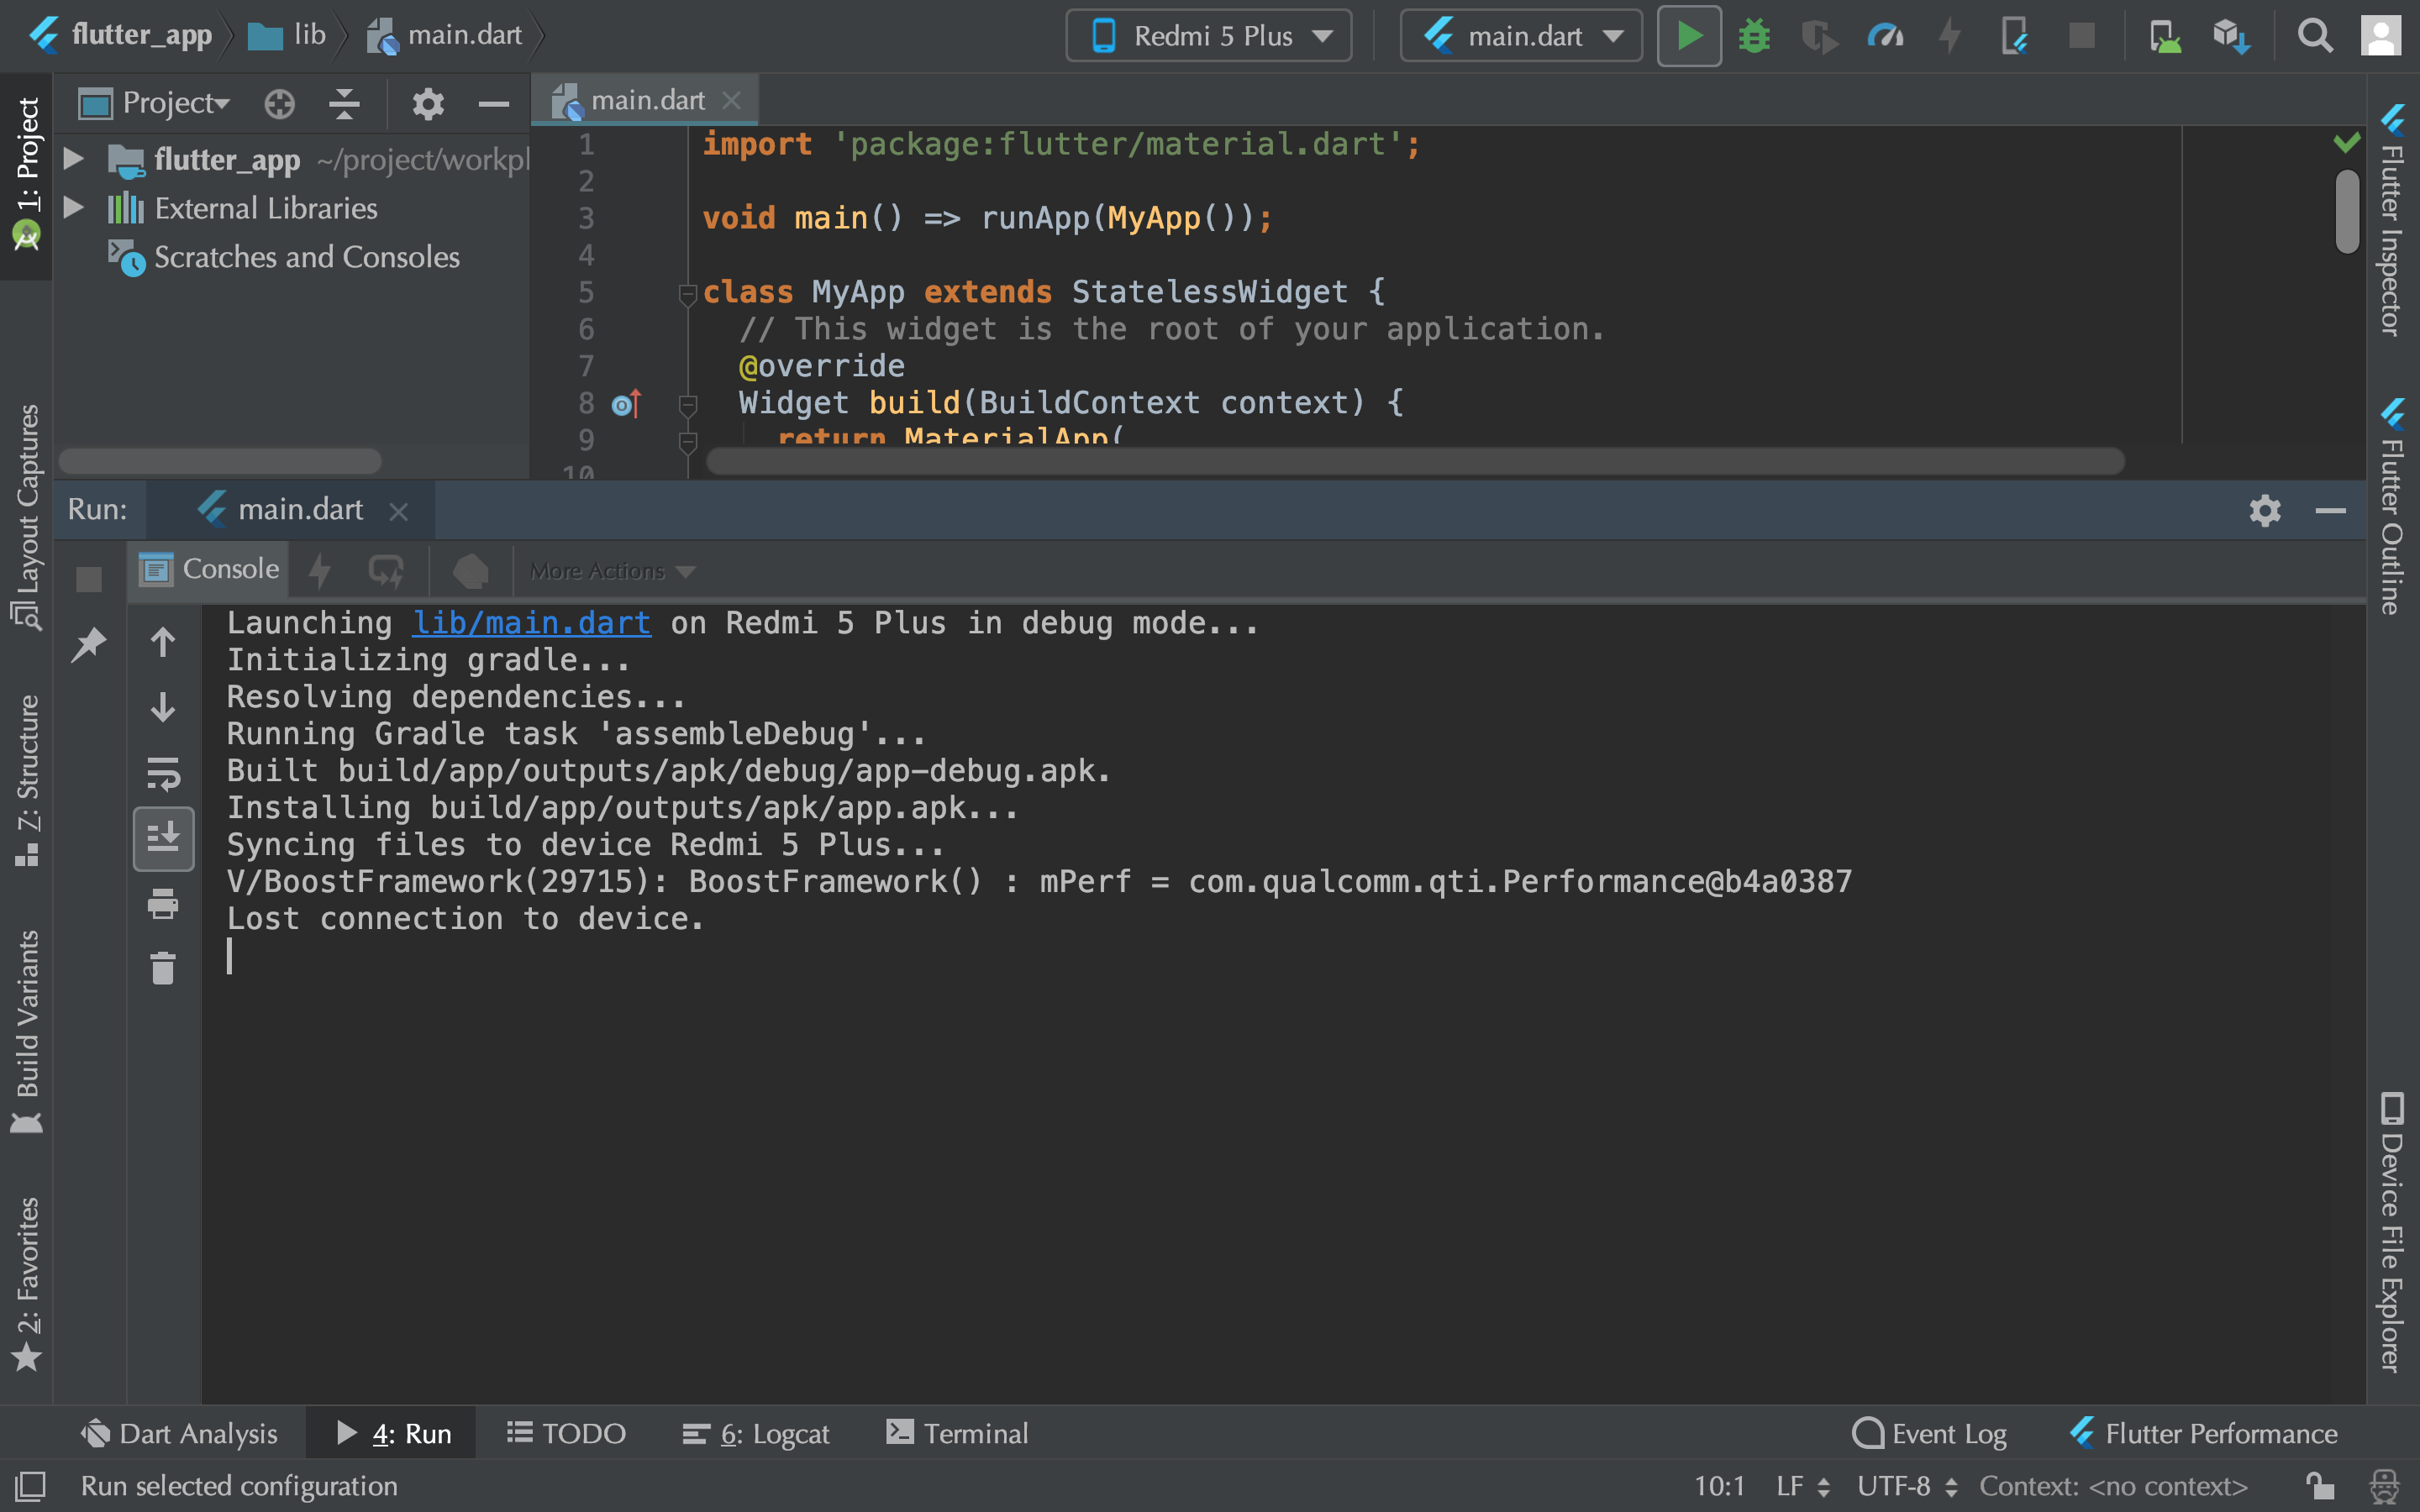The image size is (2420, 1512).
Task: Open the Flutter Inspector side panel
Action: pos(2392,220)
